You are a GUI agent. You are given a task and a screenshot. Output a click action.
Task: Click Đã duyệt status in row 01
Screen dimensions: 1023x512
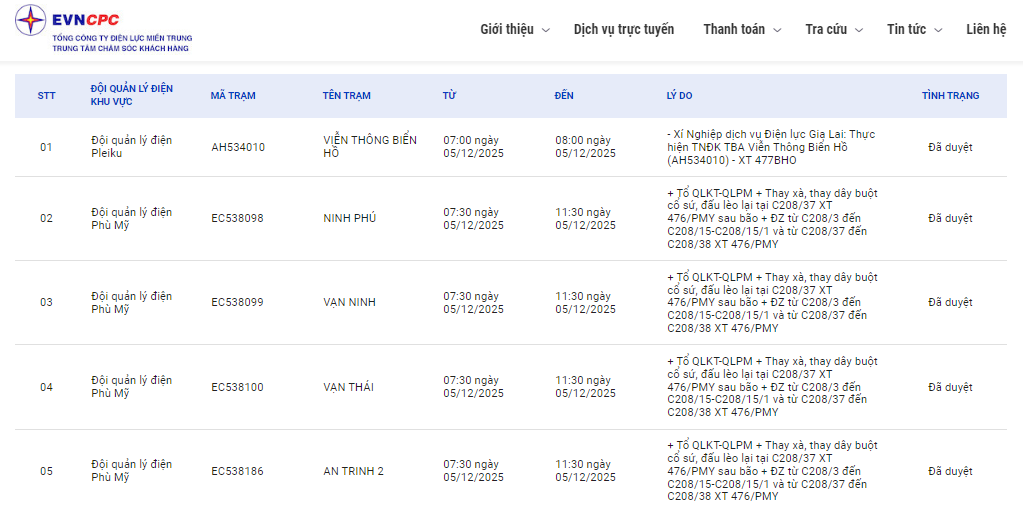[x=949, y=147]
